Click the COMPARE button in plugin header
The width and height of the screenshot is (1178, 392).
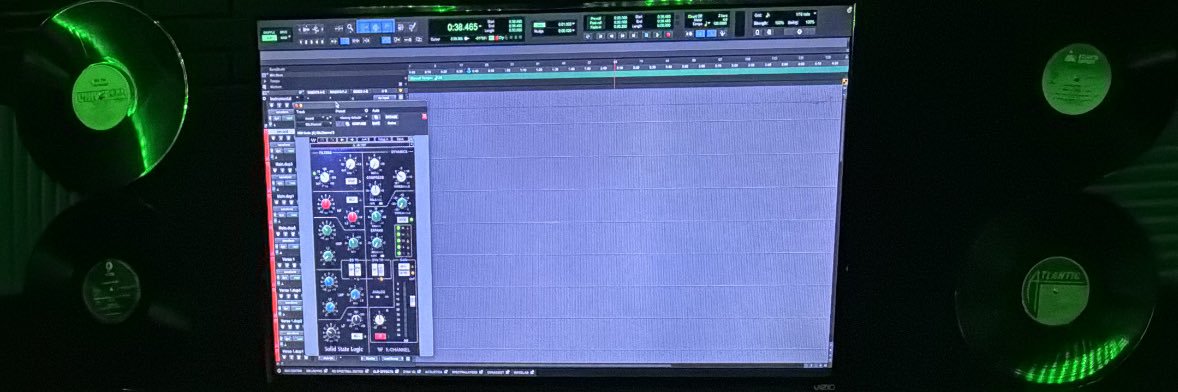[x=359, y=124]
